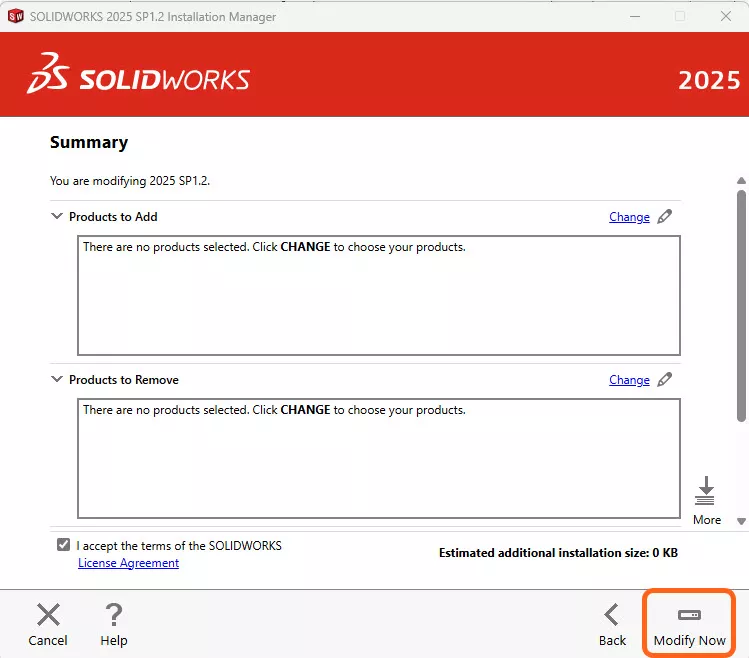Open Help with the question mark icon
This screenshot has width=749, height=658.
coord(114,615)
